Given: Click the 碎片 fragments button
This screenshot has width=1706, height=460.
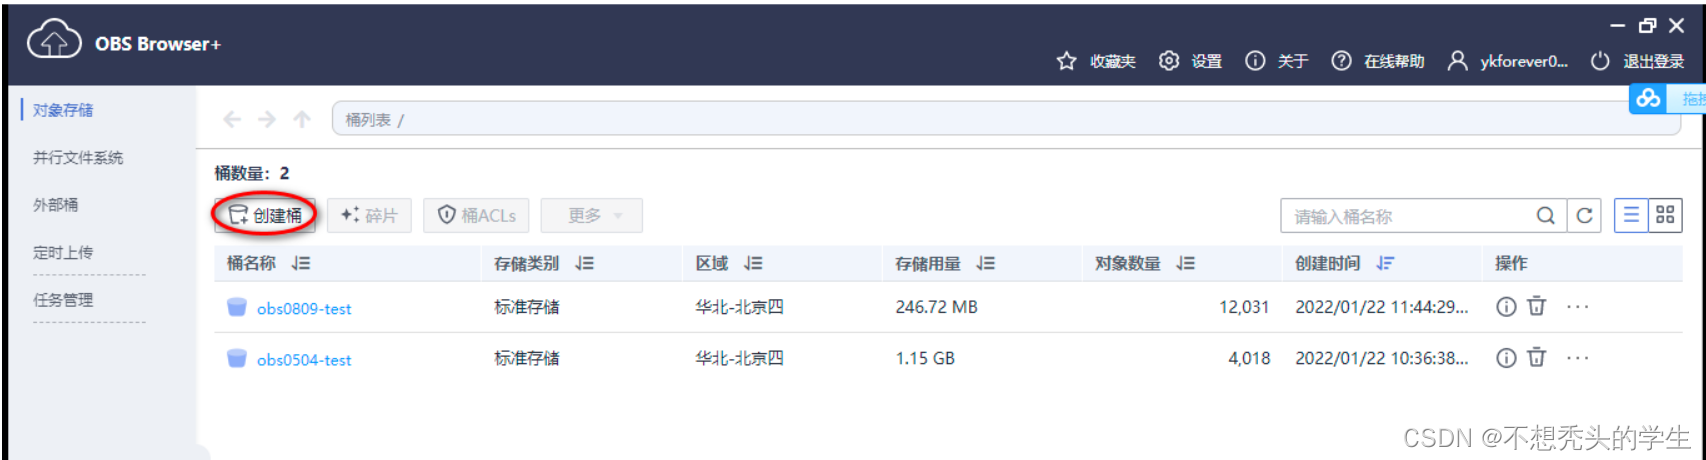Looking at the screenshot, I should [369, 215].
